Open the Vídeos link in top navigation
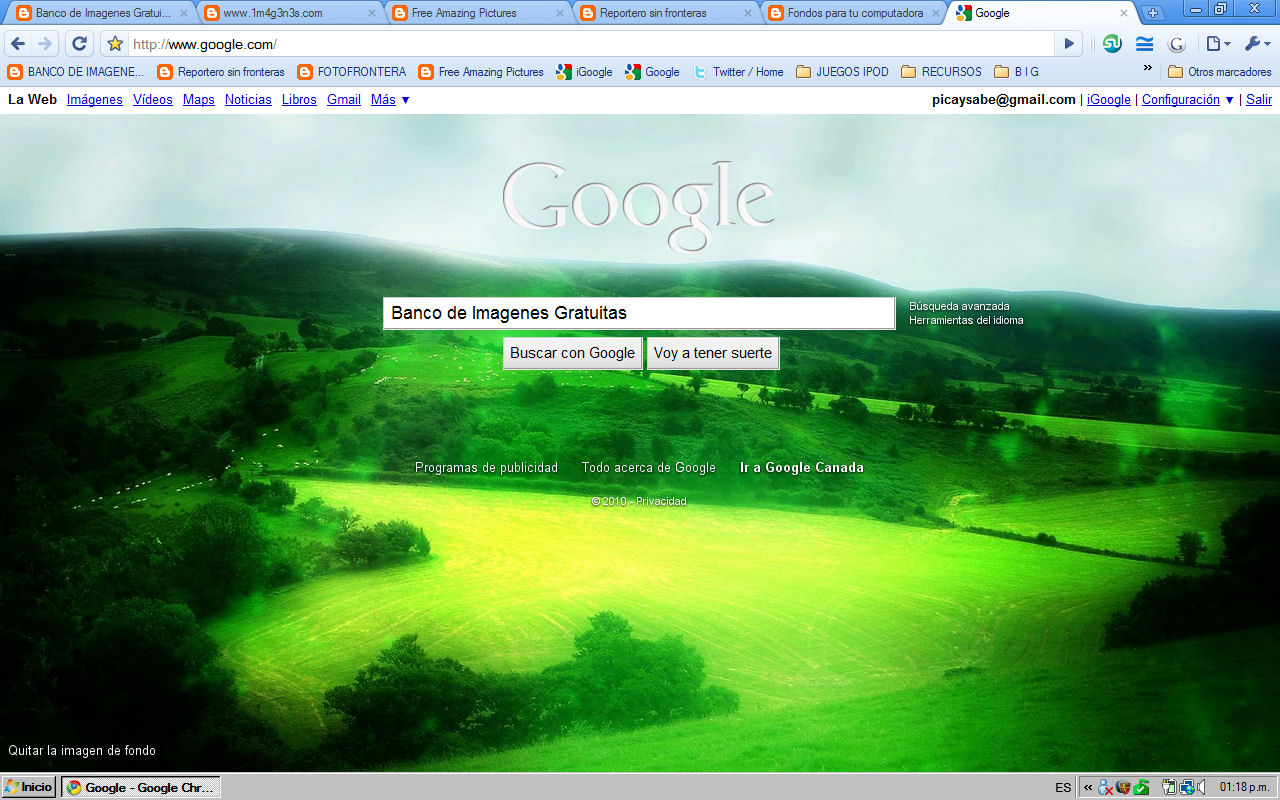This screenshot has height=800, width=1280. coord(153,99)
